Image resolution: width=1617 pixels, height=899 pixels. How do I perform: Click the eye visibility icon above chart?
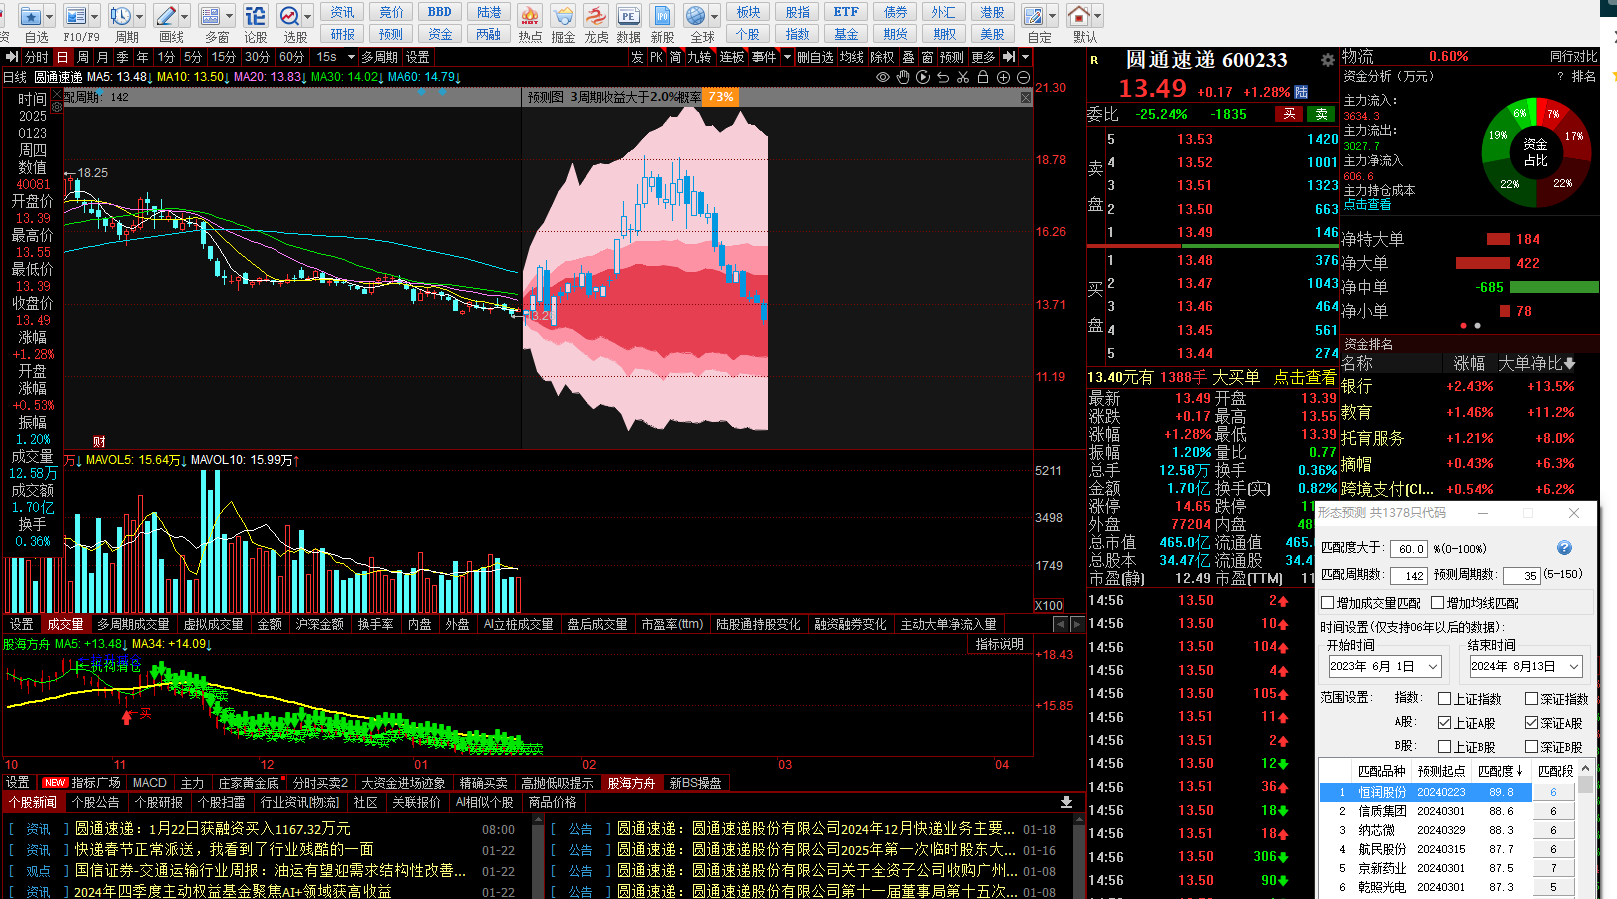[883, 77]
